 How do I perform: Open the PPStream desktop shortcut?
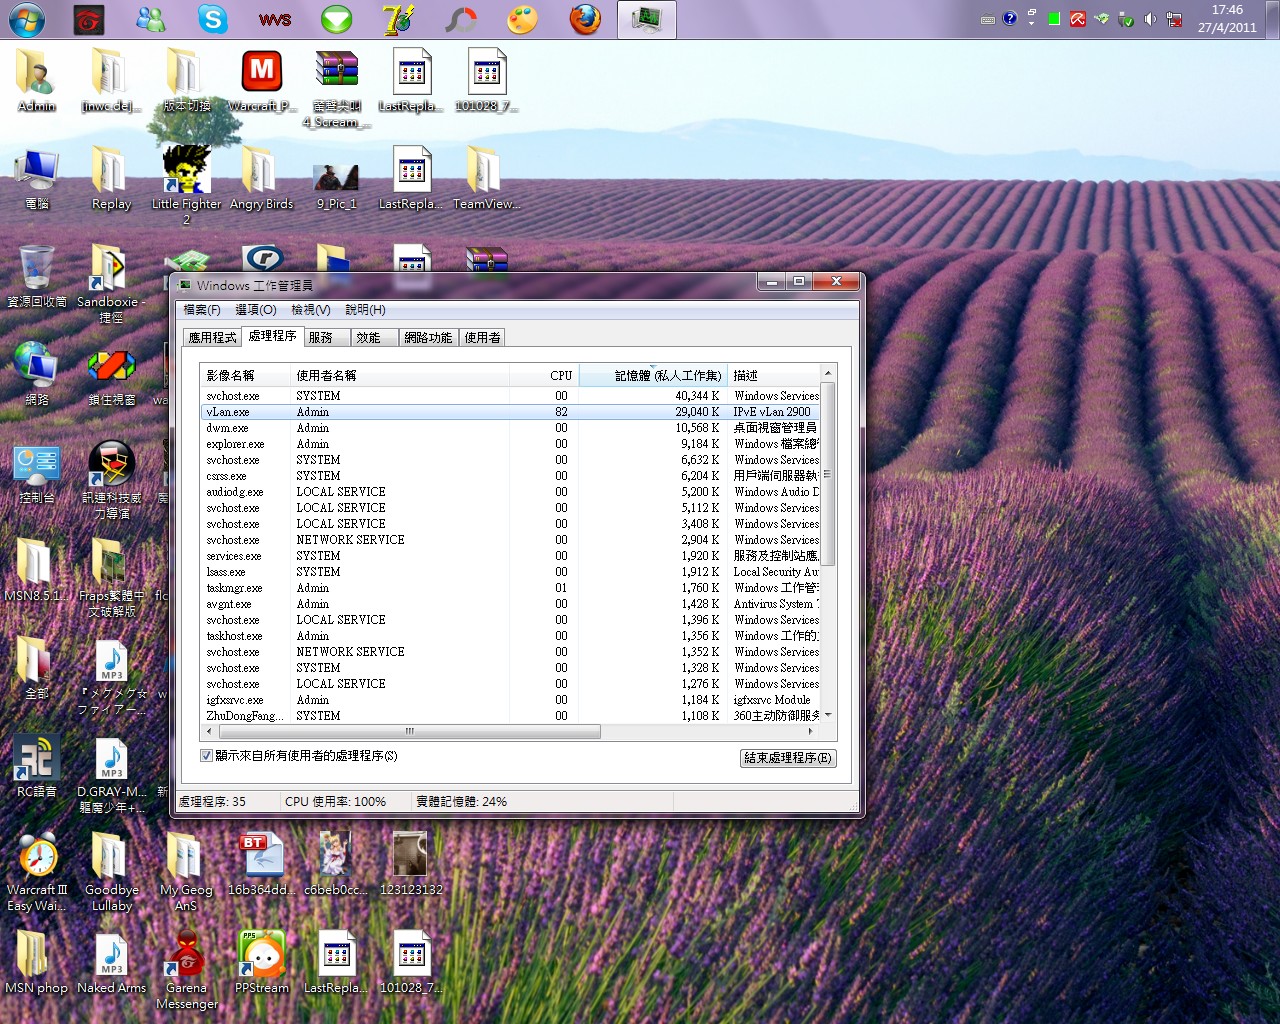click(261, 956)
